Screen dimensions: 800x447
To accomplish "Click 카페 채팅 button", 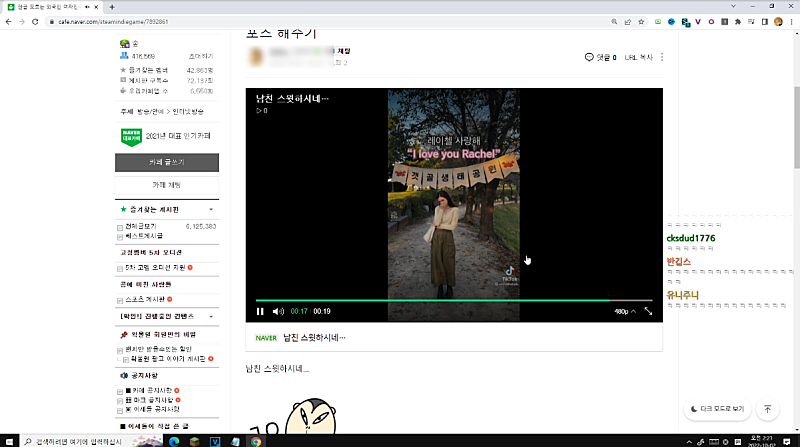I will 167,185.
